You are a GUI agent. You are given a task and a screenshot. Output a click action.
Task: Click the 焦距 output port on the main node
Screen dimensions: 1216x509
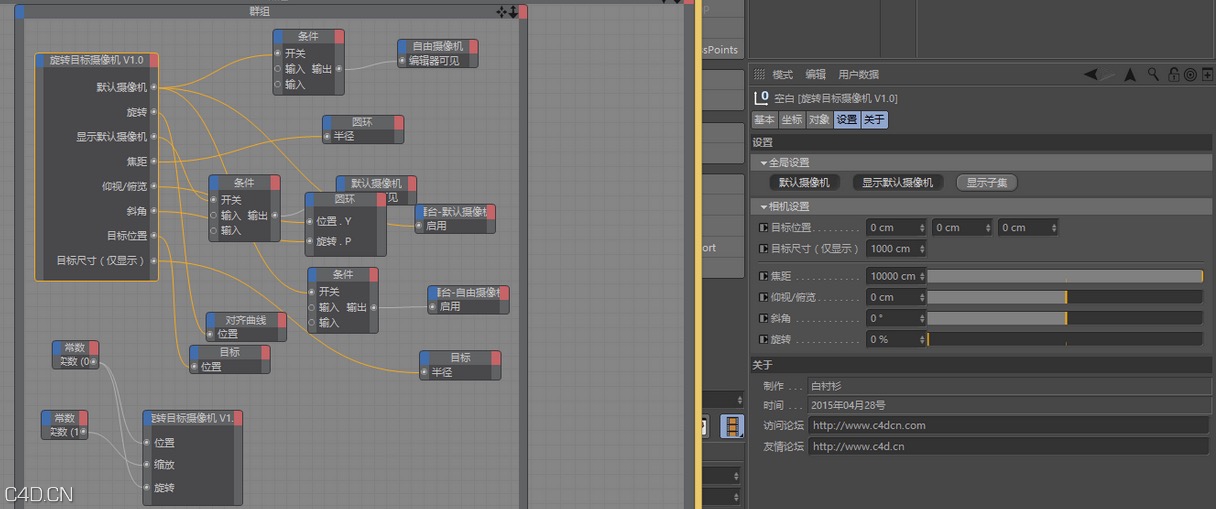154,161
